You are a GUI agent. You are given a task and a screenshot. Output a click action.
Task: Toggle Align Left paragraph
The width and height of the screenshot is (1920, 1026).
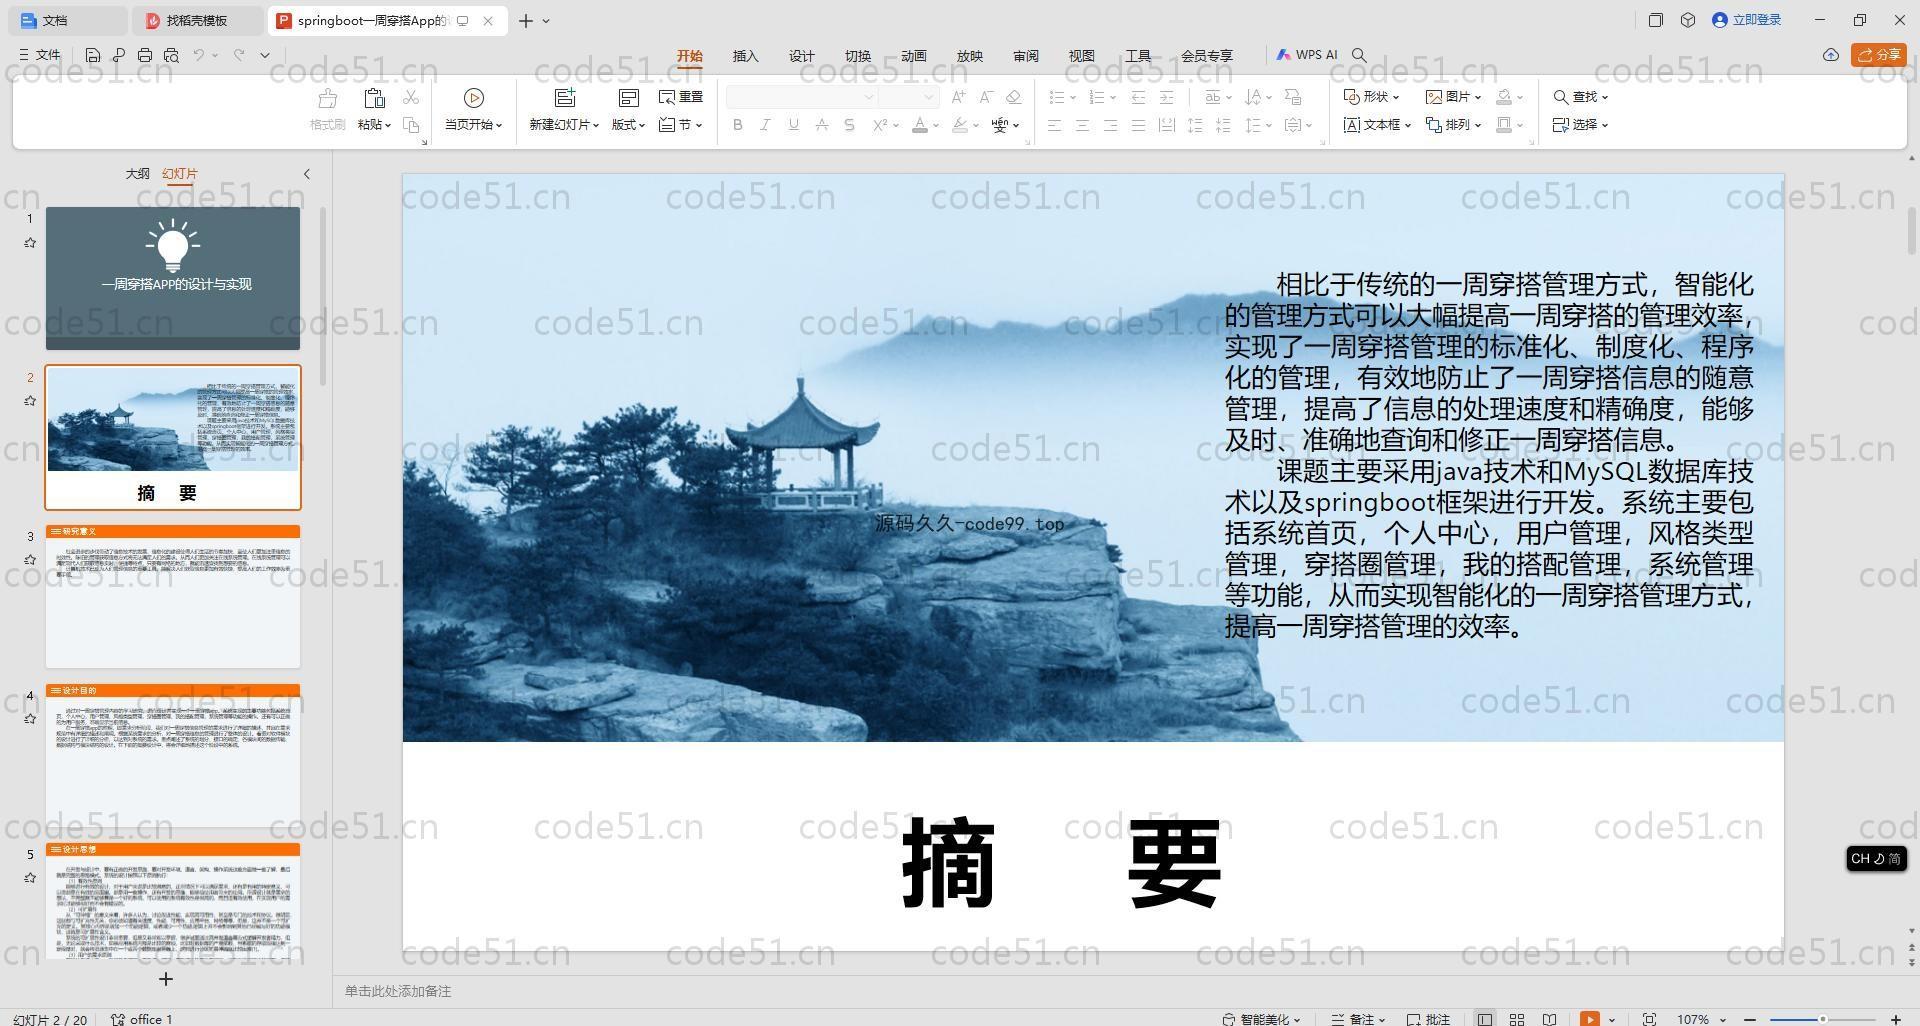(x=1054, y=125)
